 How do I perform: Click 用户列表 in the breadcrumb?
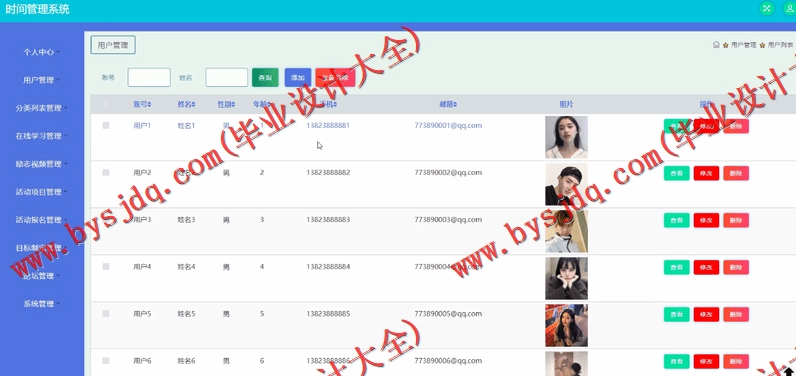pyautogui.click(x=780, y=45)
